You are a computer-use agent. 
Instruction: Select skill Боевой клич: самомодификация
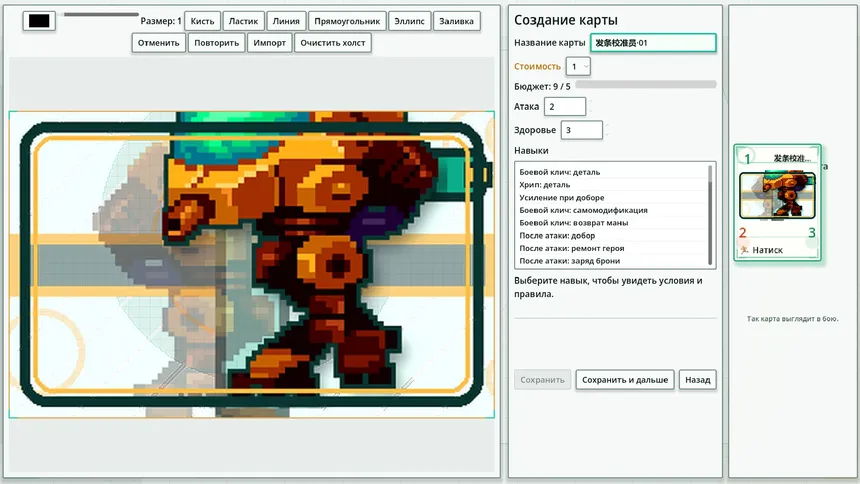click(612, 210)
